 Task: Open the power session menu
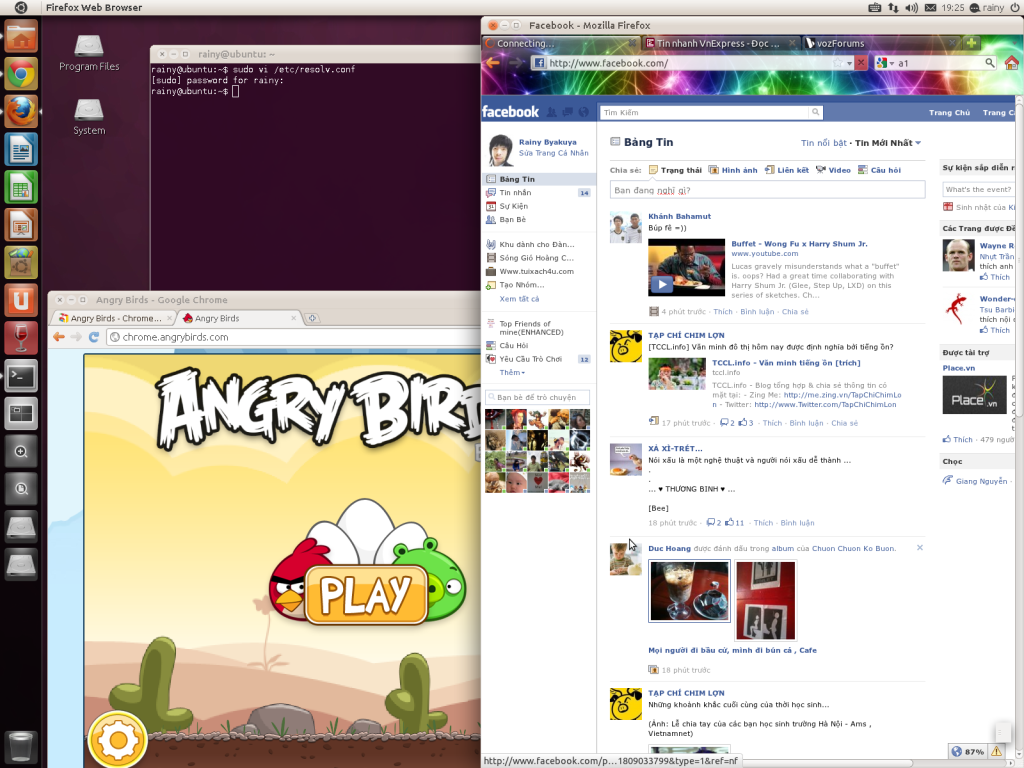(1015, 8)
